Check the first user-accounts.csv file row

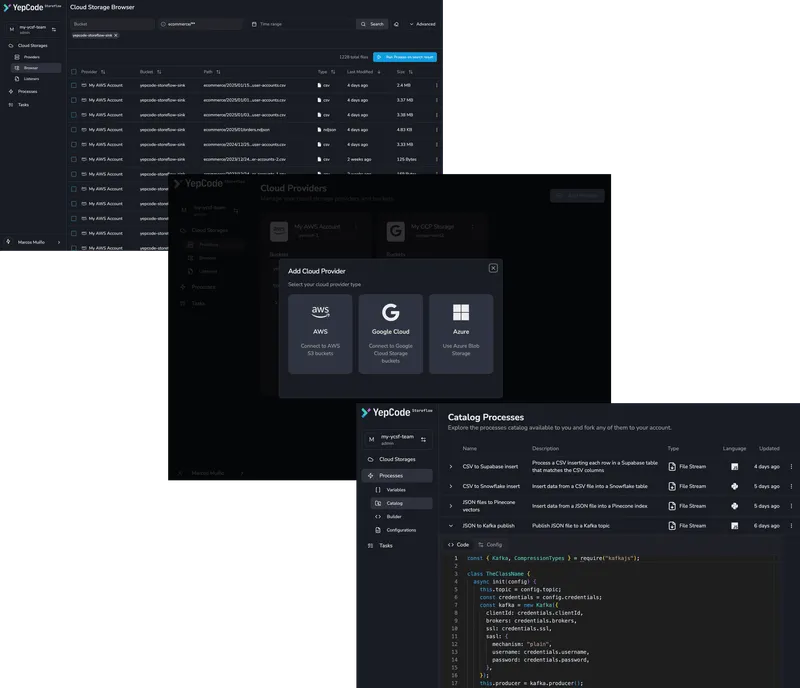pyautogui.click(x=74, y=85)
